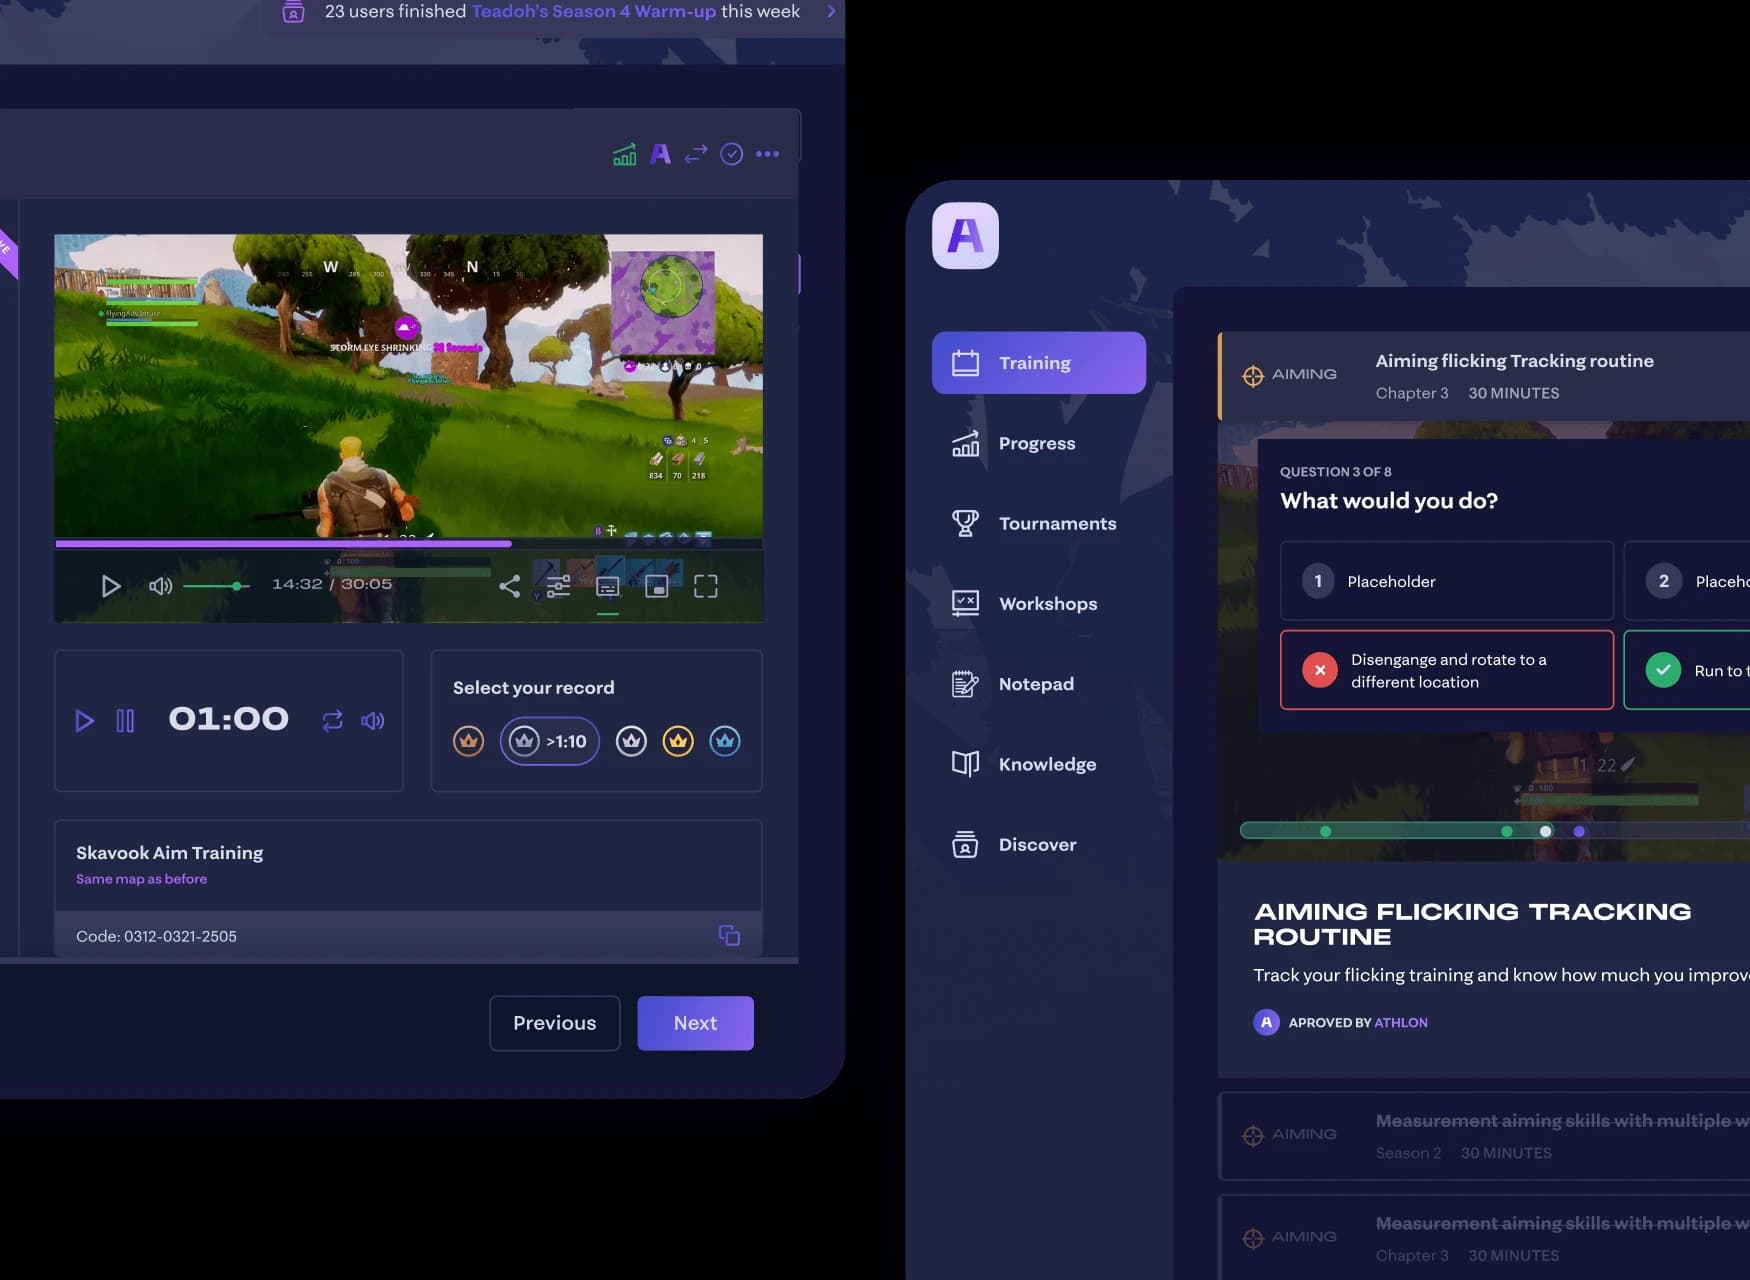Choose answer 1 Placeholder

click(x=1447, y=581)
